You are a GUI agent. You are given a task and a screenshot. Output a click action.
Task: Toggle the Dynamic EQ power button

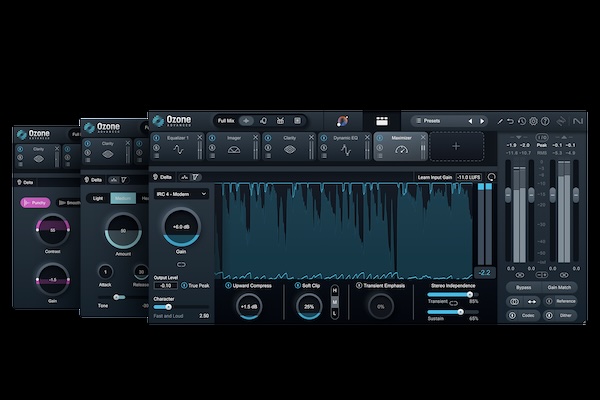pos(324,138)
